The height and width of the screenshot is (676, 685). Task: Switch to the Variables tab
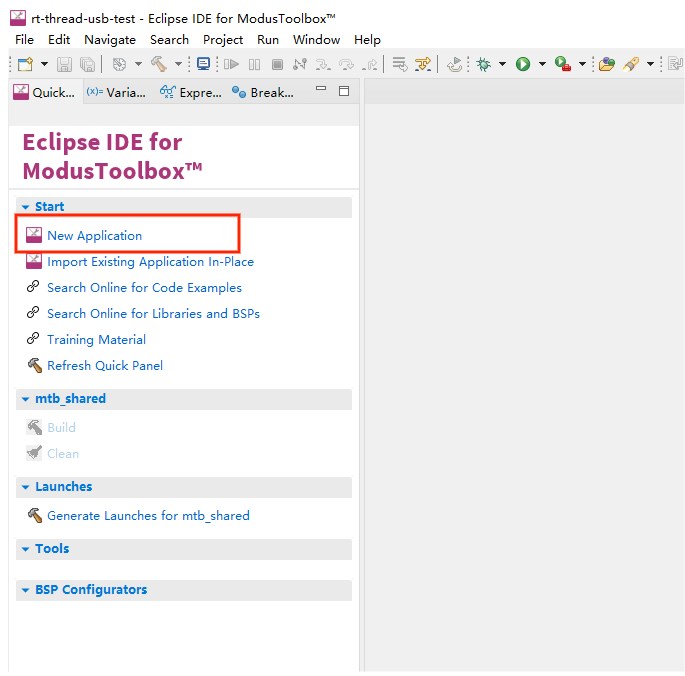coord(116,92)
